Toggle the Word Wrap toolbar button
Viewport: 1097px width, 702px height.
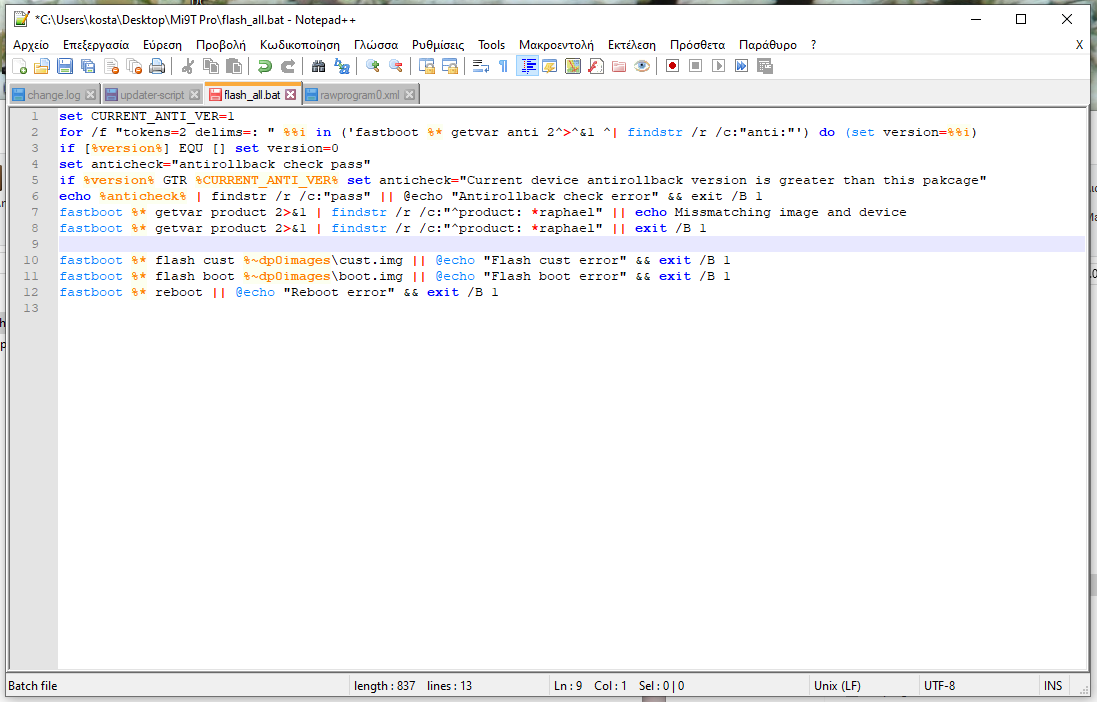[x=480, y=67]
